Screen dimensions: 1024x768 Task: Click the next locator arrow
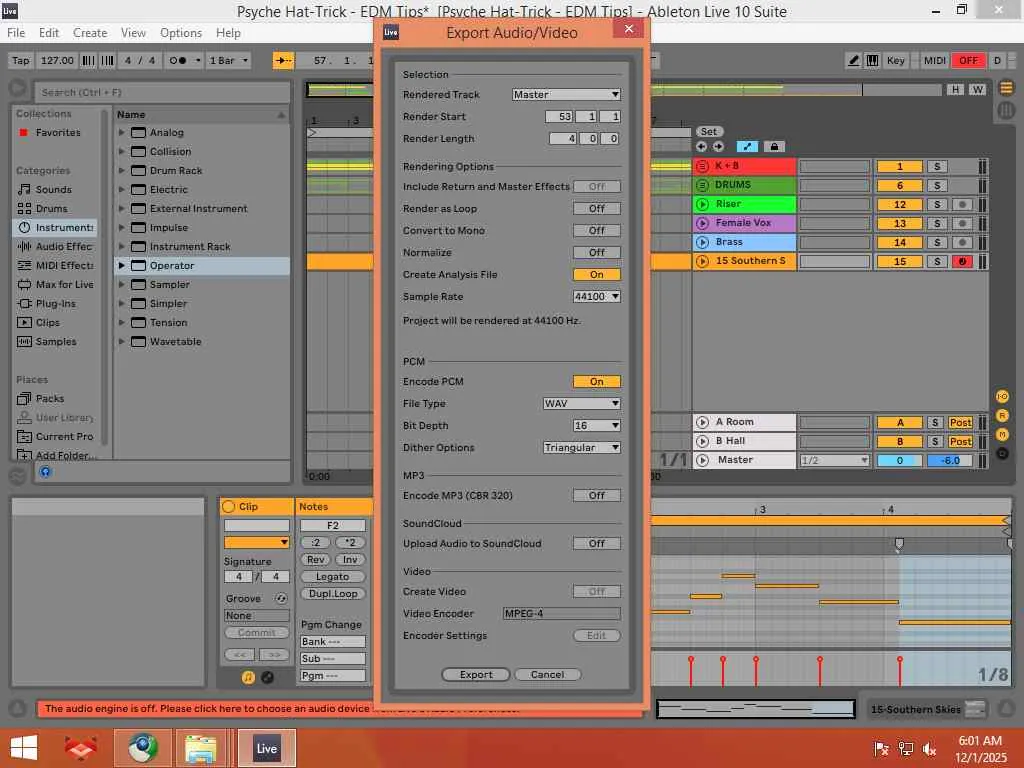(718, 146)
